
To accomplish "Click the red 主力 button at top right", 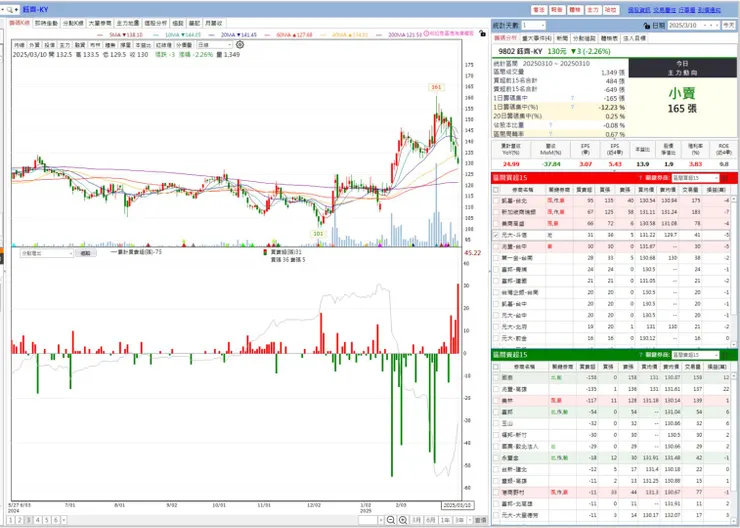I will (593, 10).
